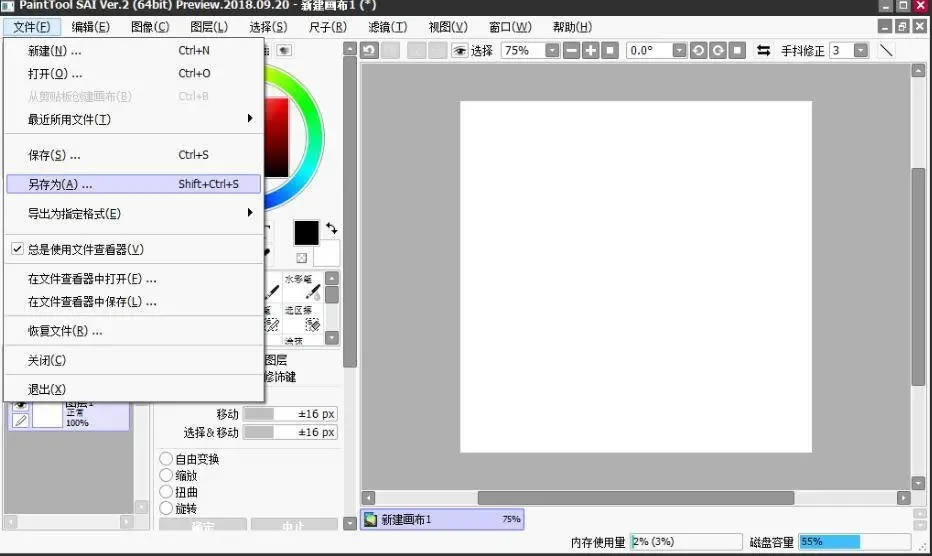Rotate canvas clockwise icon
932x556 pixels.
pyautogui.click(x=718, y=51)
